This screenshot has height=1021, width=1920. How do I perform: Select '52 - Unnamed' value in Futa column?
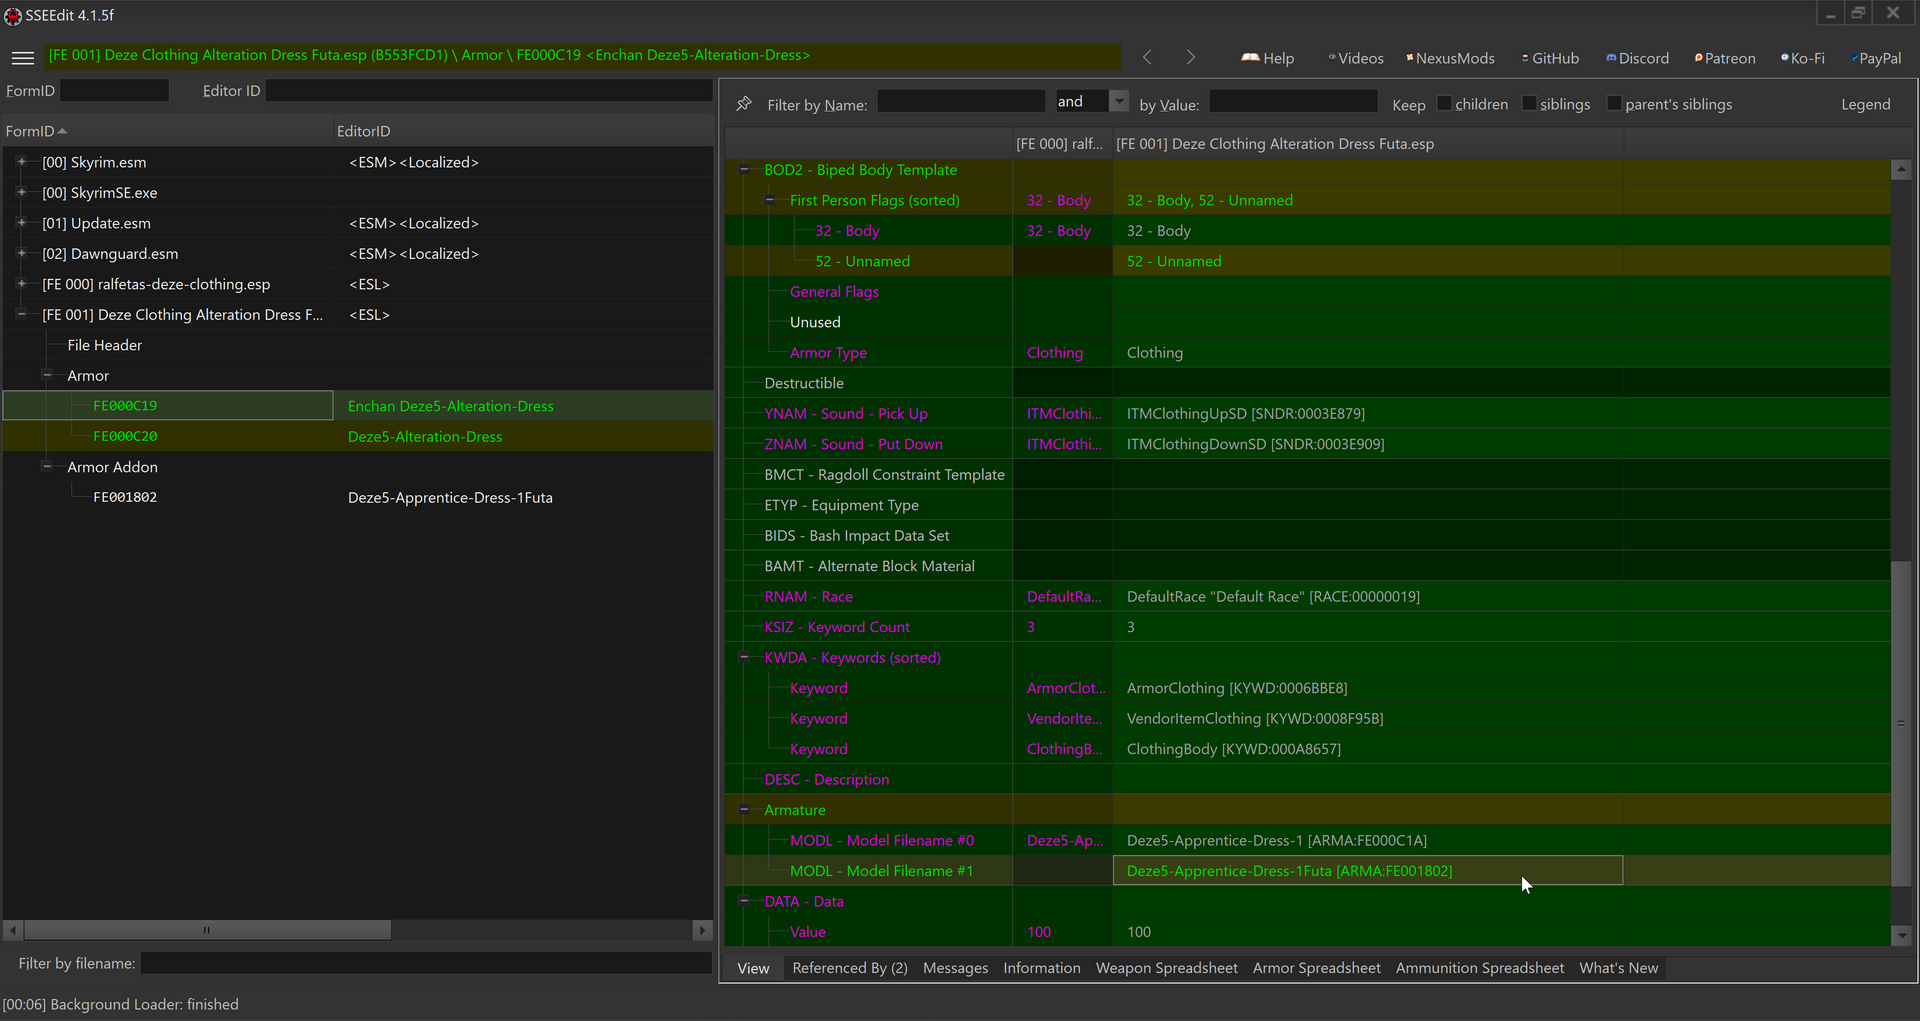point(1368,261)
